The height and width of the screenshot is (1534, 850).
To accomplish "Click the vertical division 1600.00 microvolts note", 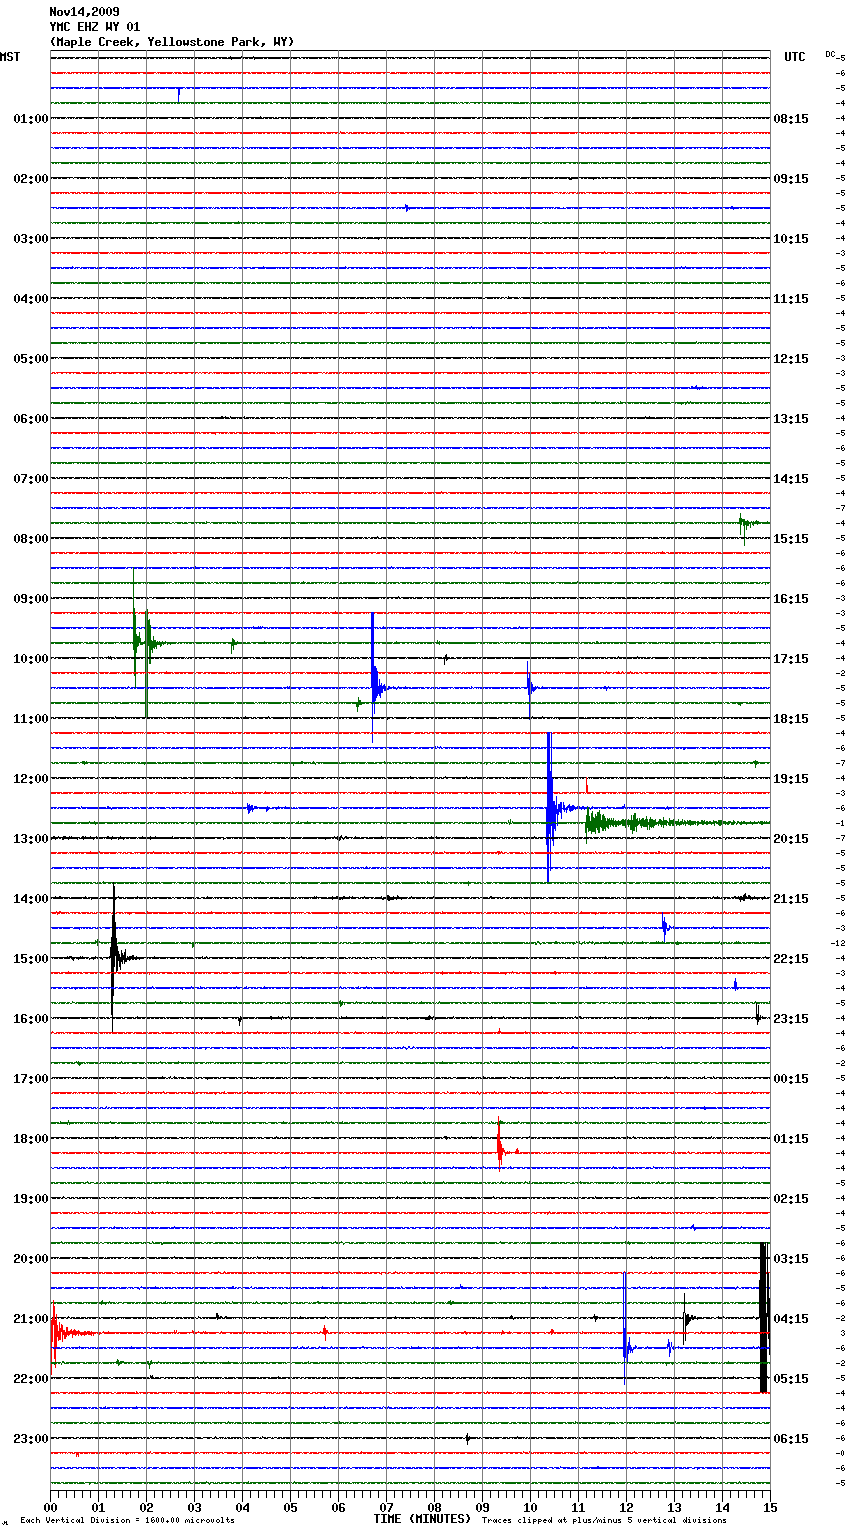I will pos(127,1521).
